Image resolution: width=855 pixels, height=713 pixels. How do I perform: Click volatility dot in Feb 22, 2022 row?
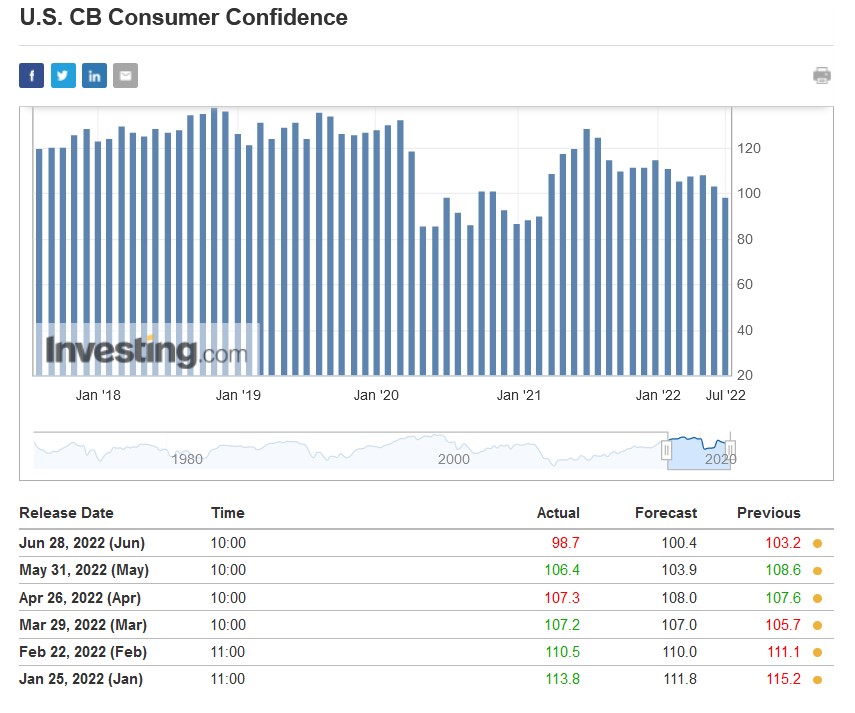(817, 652)
